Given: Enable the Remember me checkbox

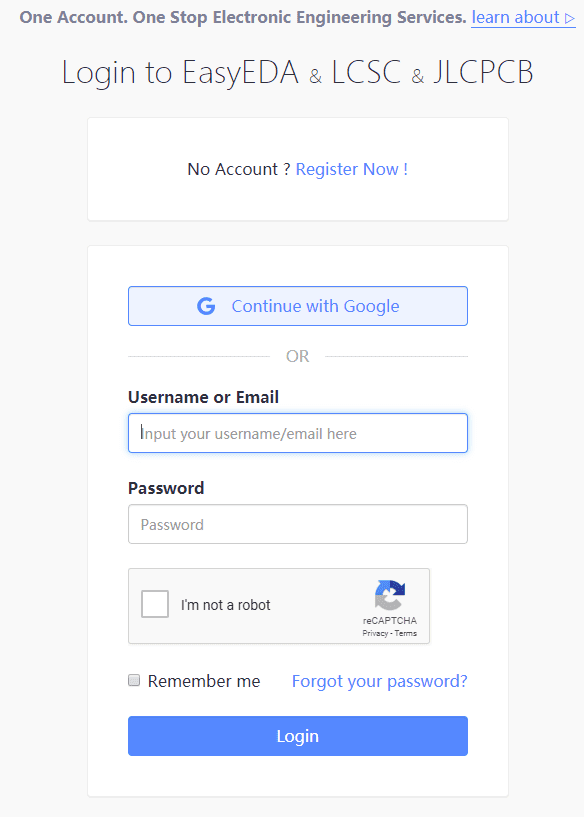Looking at the screenshot, I should [134, 680].
